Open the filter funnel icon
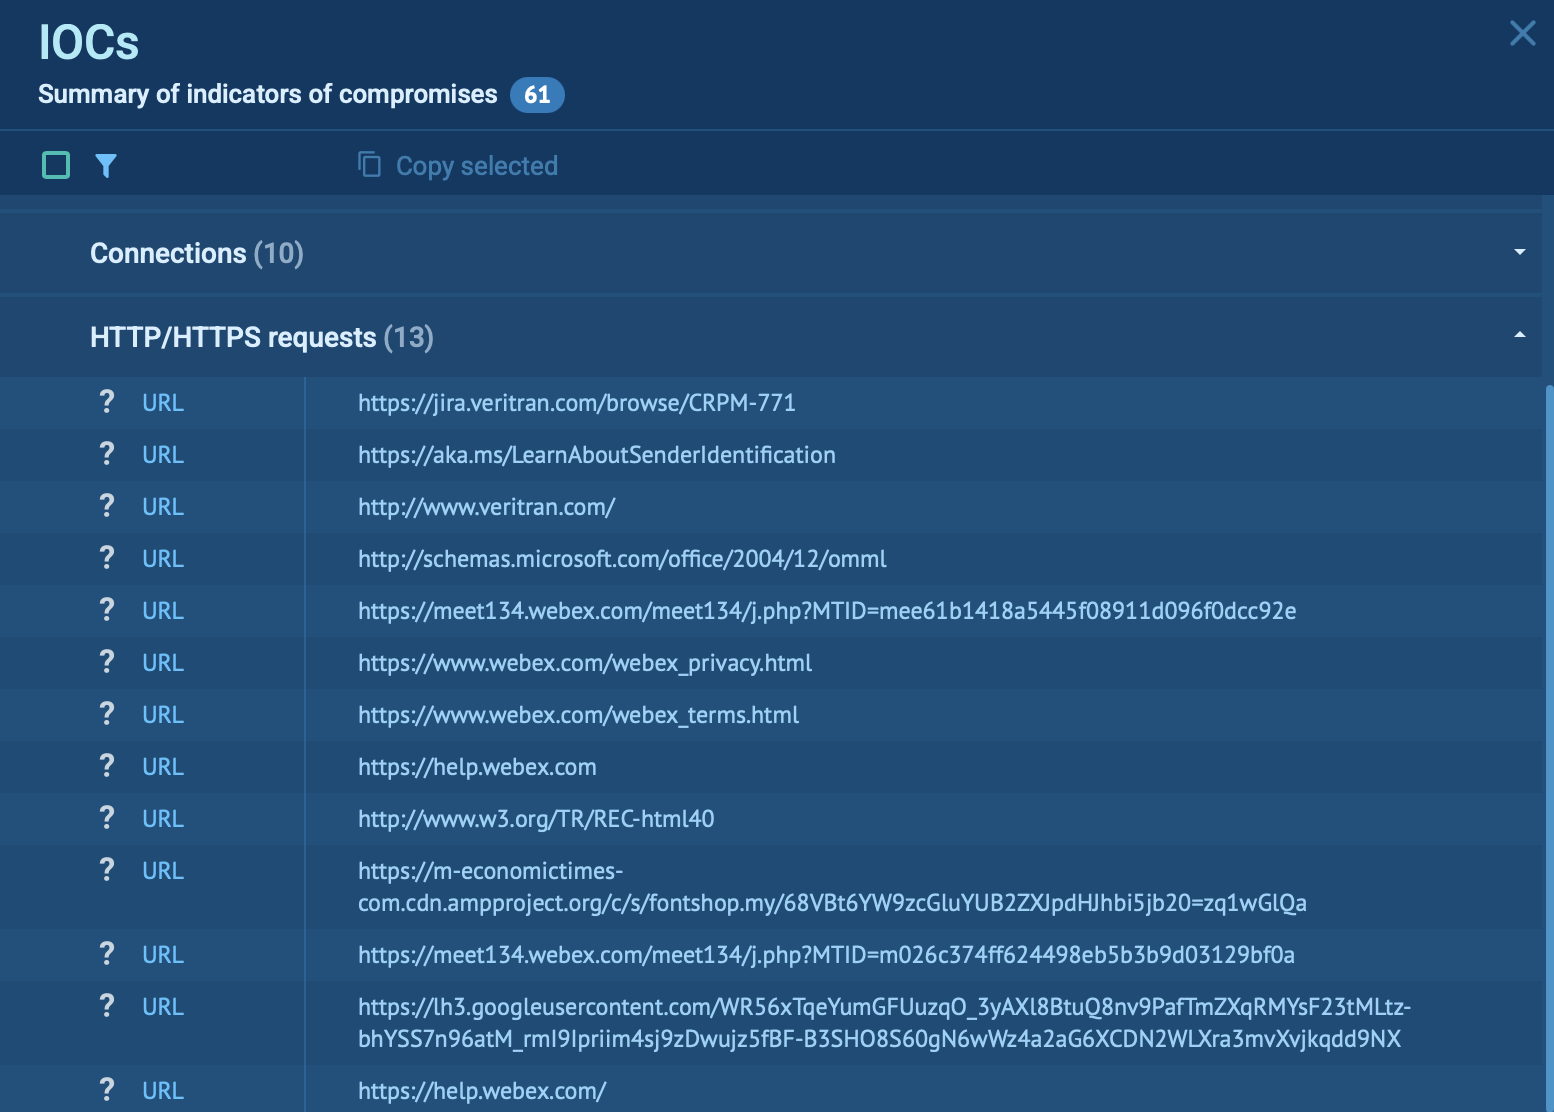 (106, 165)
